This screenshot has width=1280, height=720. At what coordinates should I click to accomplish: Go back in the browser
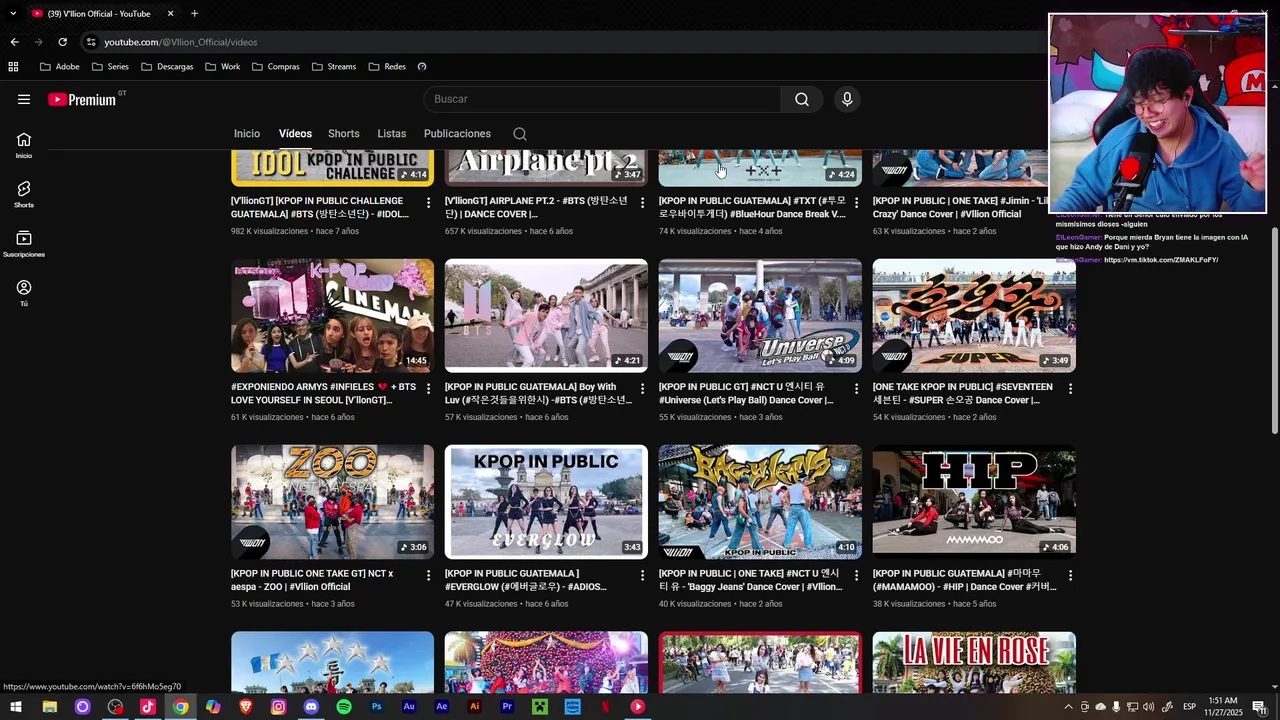[14, 42]
